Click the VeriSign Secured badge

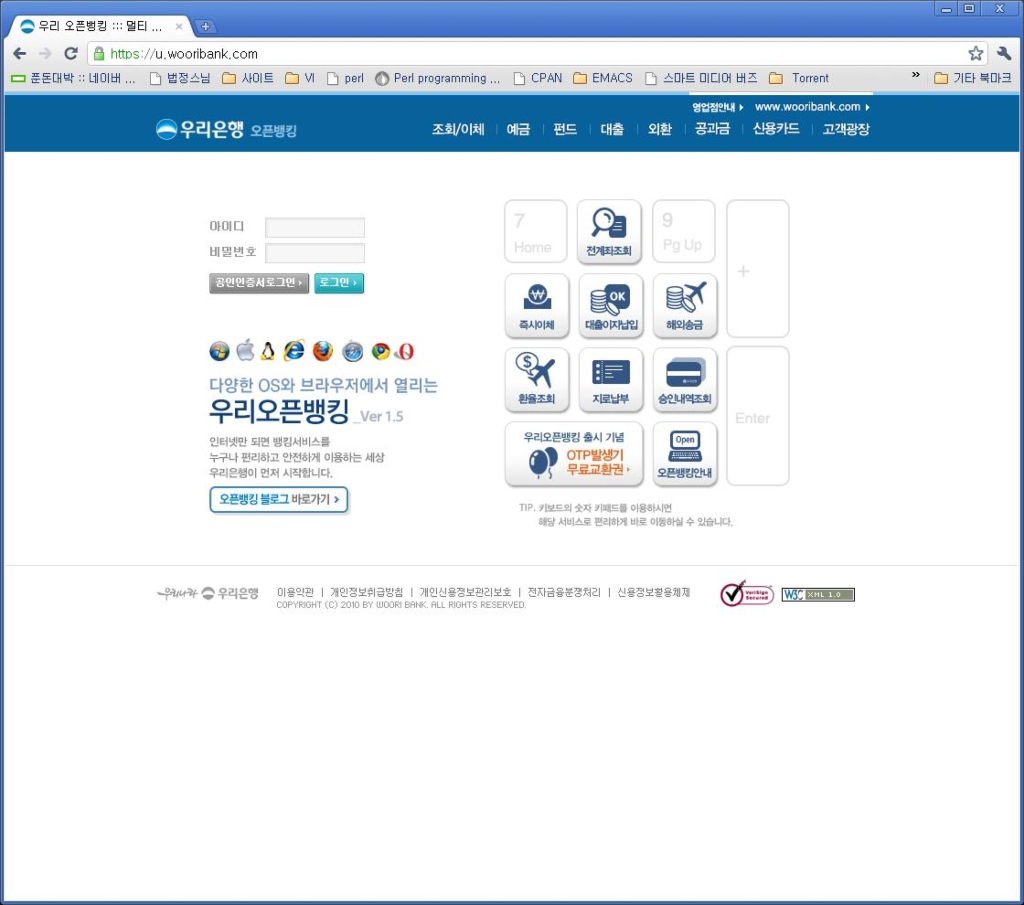(x=746, y=594)
